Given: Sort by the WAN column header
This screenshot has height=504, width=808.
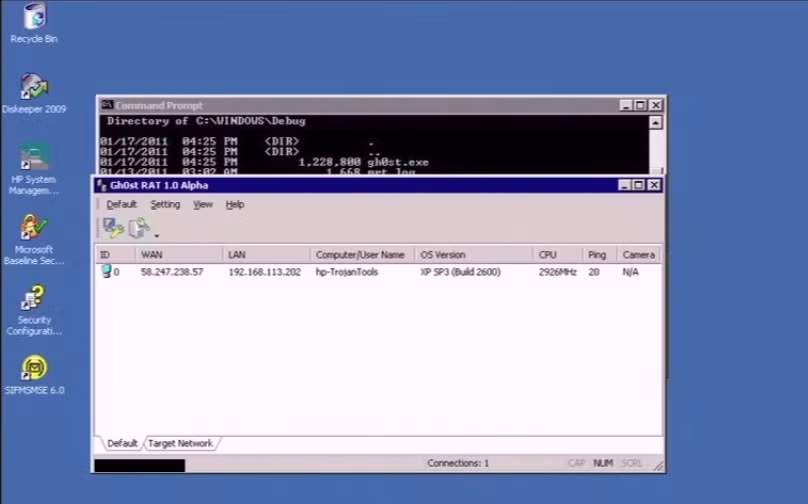Looking at the screenshot, I should (x=179, y=255).
